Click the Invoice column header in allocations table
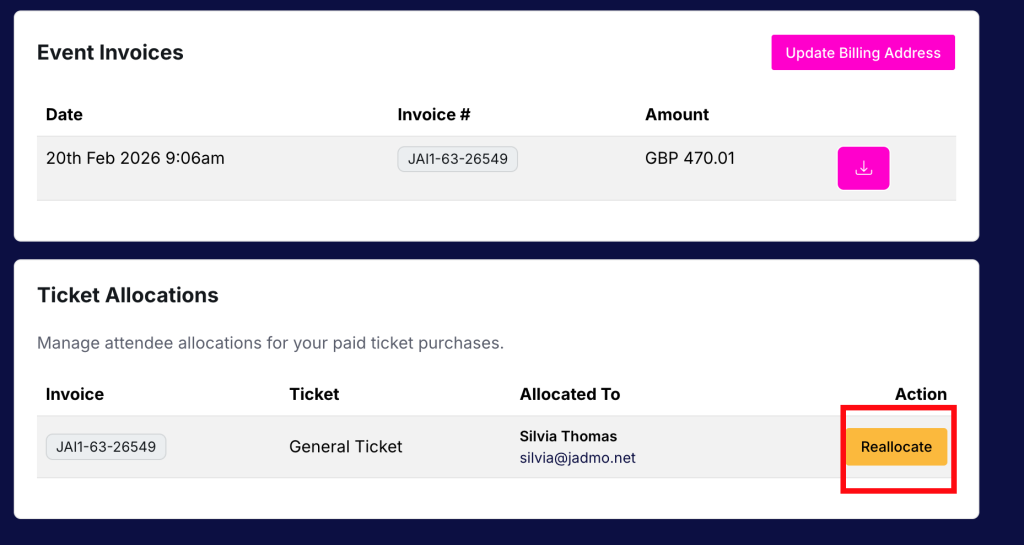The height and width of the screenshot is (545, 1024). 74,394
